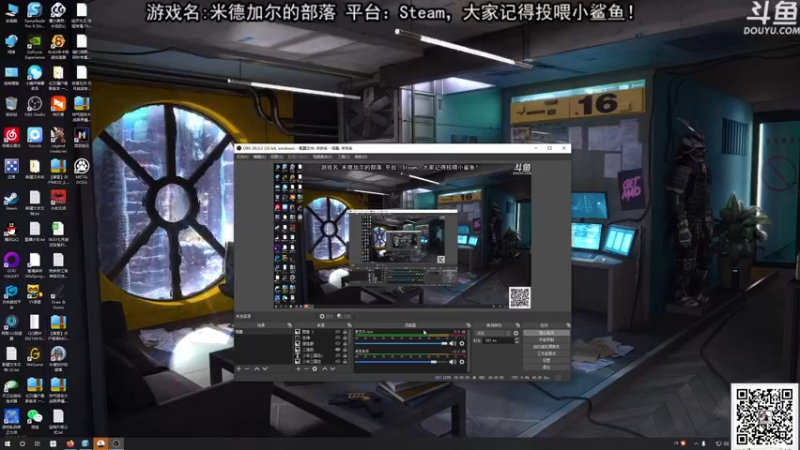This screenshot has width=800, height=450.
Task: Open the Help menu in OBS
Action: (361, 157)
